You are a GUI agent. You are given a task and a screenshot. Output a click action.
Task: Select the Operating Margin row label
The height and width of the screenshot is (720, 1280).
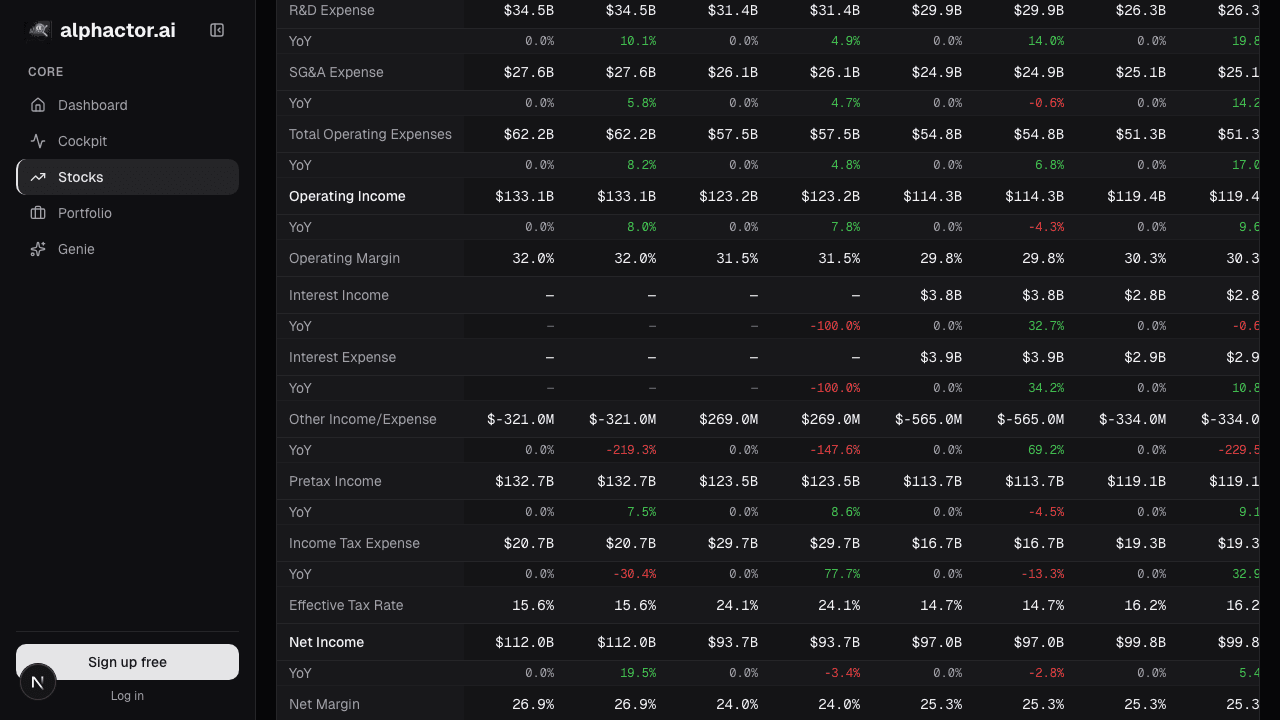[344, 258]
